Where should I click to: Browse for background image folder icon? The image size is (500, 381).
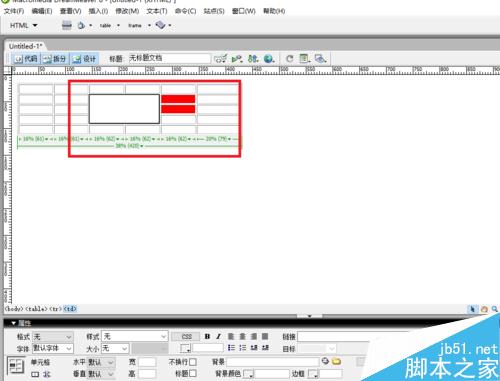(x=337, y=361)
